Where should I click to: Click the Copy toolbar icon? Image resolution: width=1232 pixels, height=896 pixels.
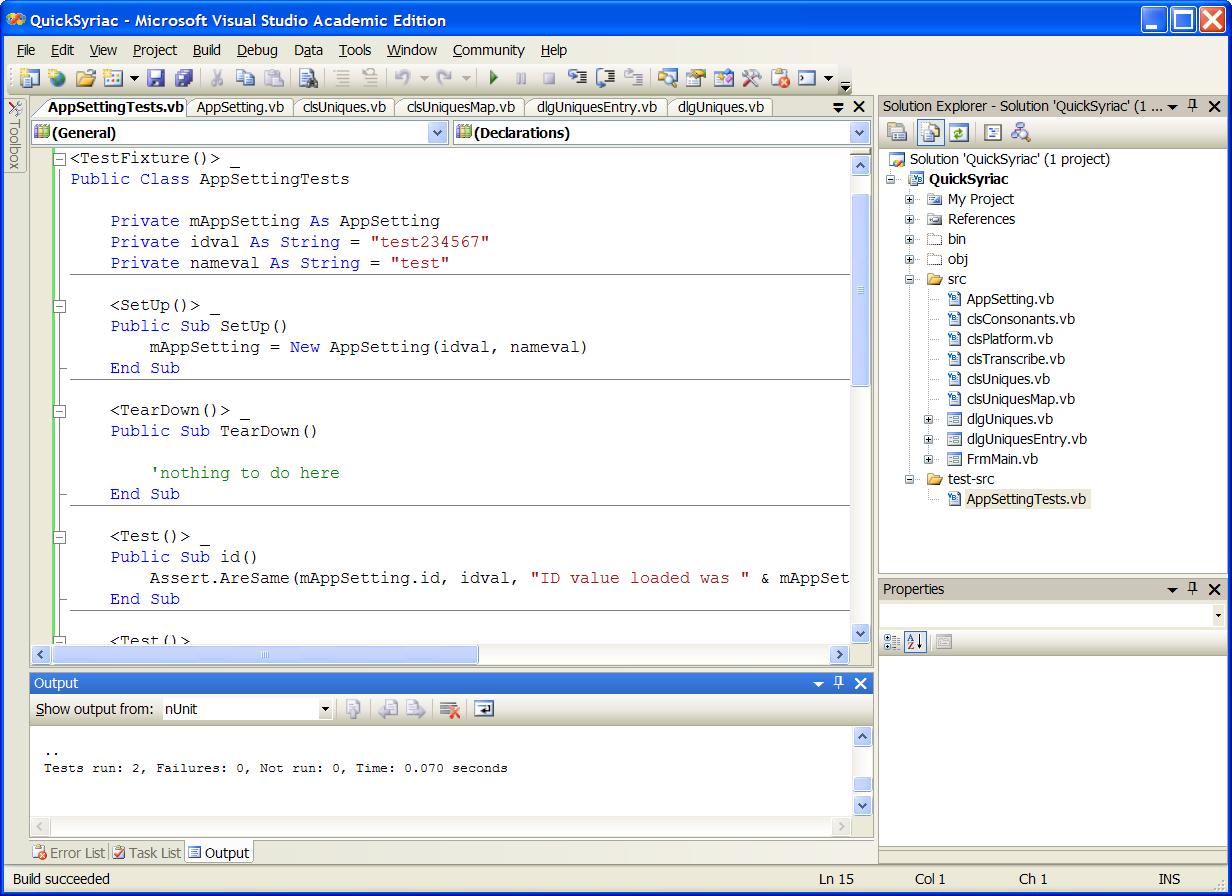click(x=245, y=78)
